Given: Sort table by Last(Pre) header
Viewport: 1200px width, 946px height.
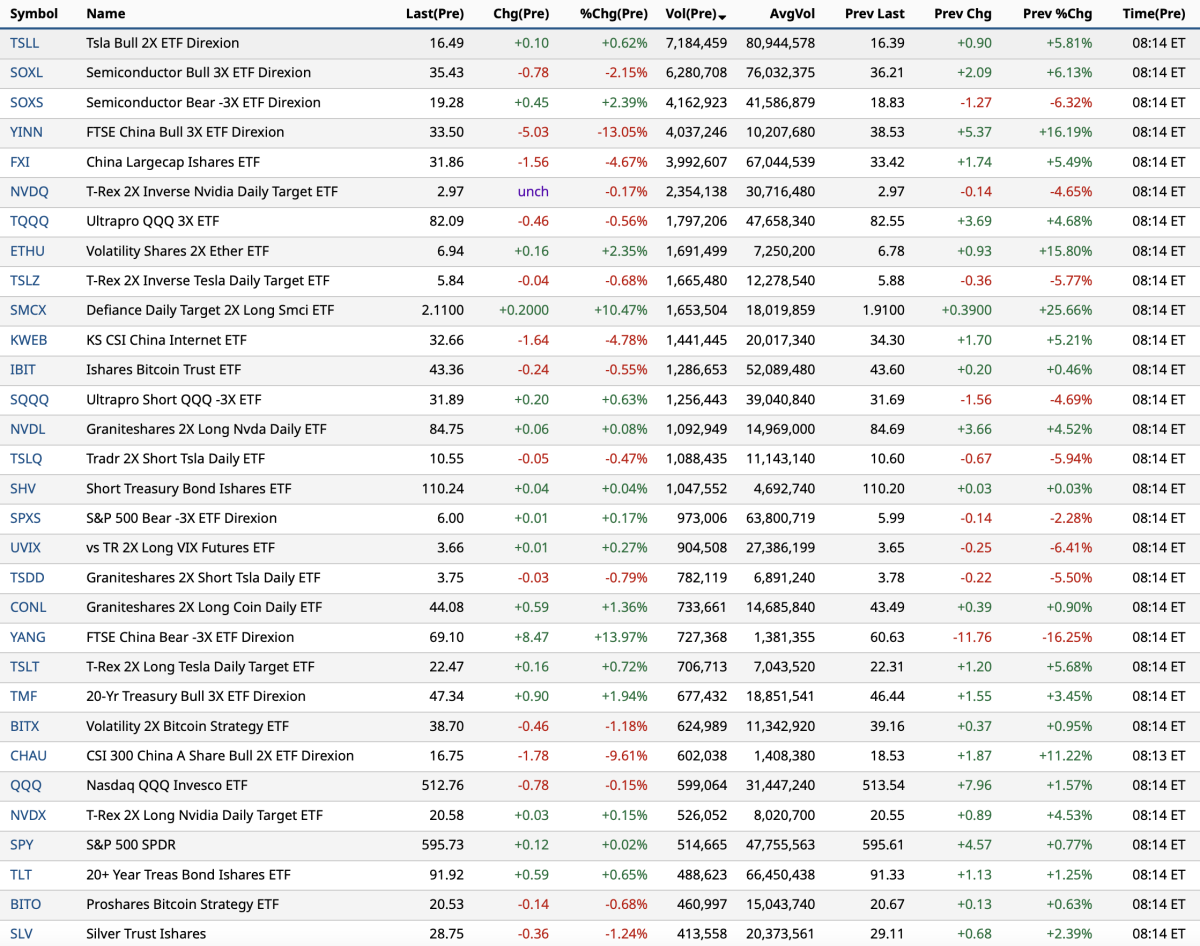Looking at the screenshot, I should tap(435, 14).
